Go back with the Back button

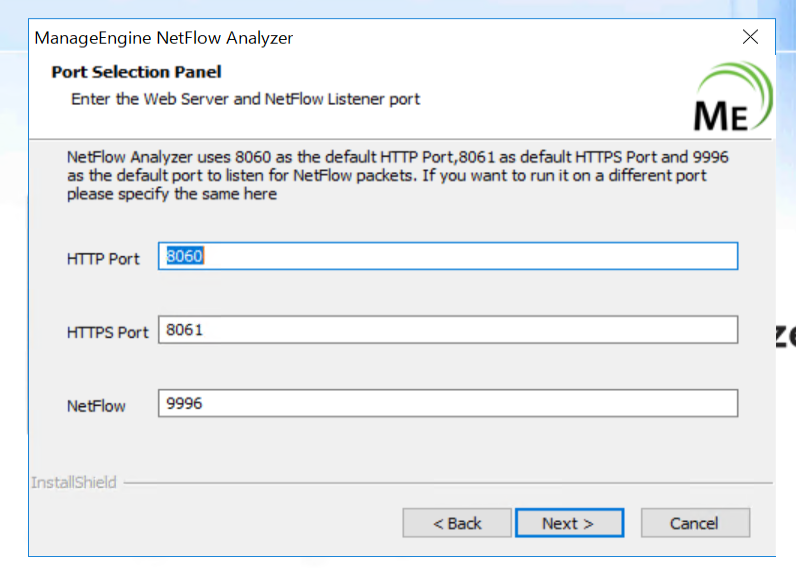(x=457, y=523)
